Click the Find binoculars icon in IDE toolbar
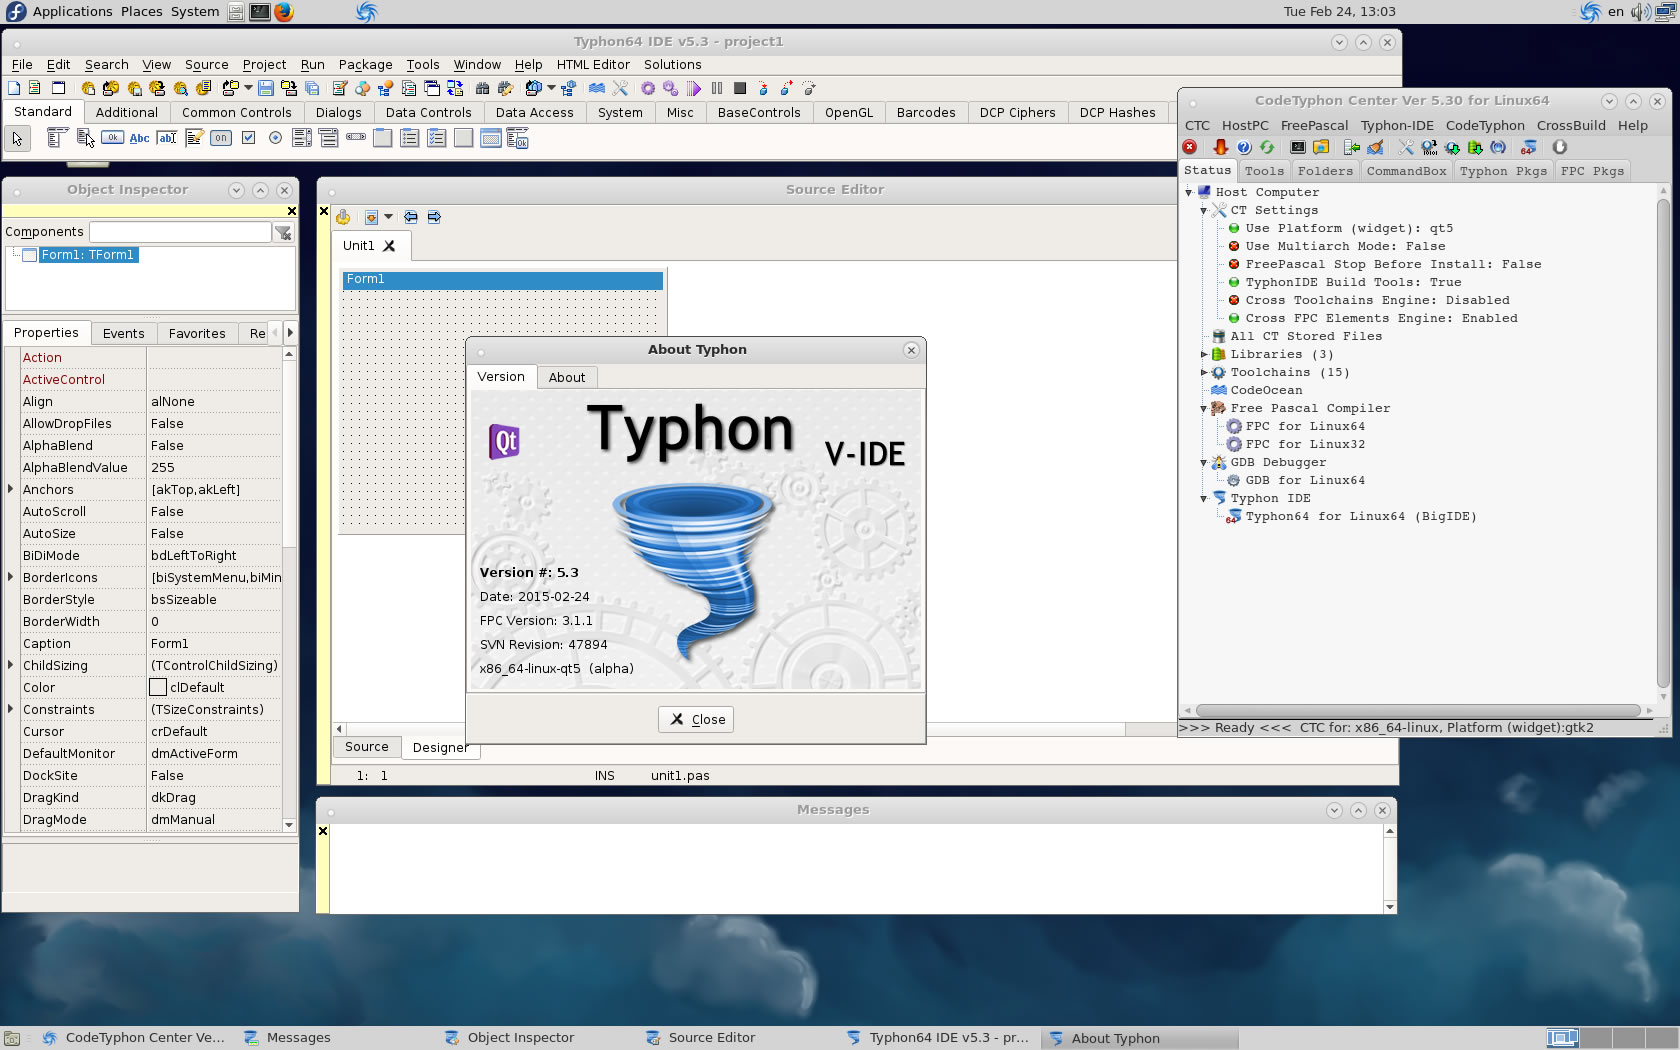The width and height of the screenshot is (1680, 1050). (482, 88)
